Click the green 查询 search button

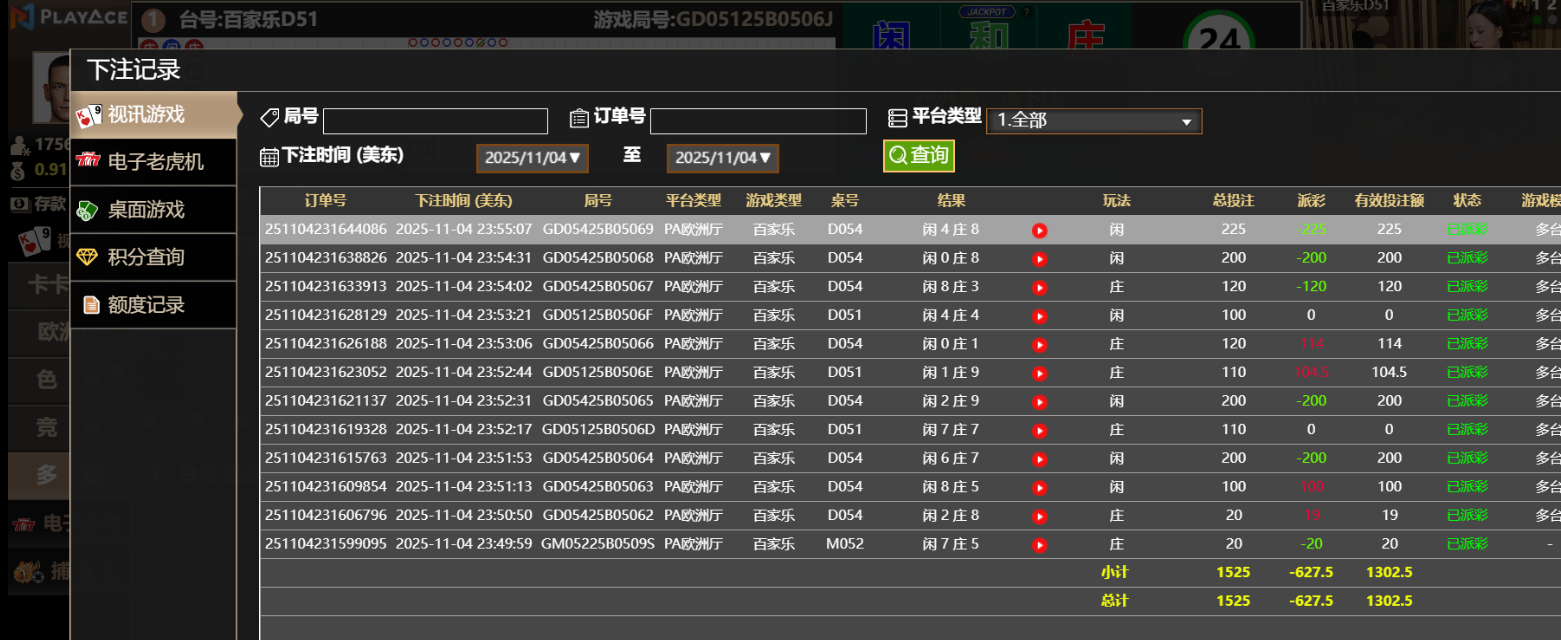coord(918,156)
